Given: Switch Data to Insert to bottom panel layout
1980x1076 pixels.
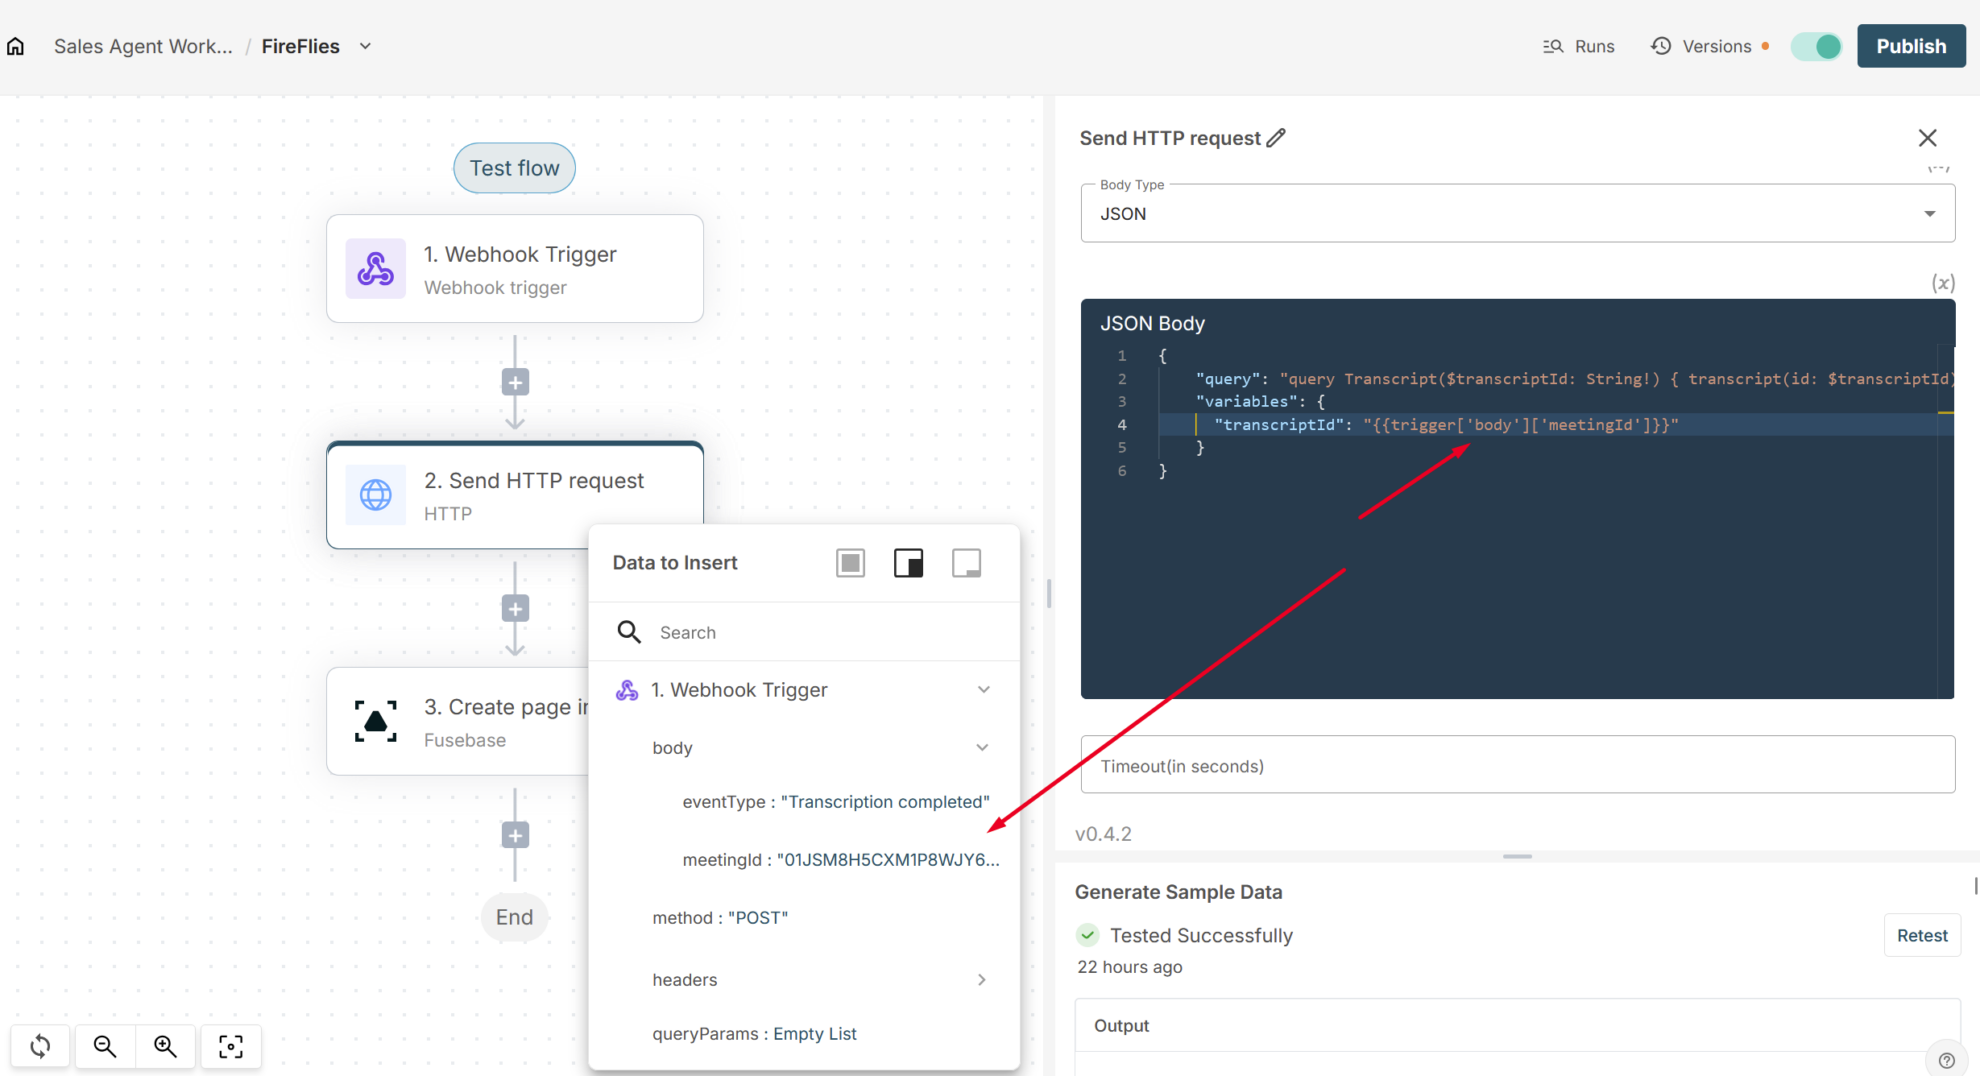Looking at the screenshot, I should click(x=966, y=562).
